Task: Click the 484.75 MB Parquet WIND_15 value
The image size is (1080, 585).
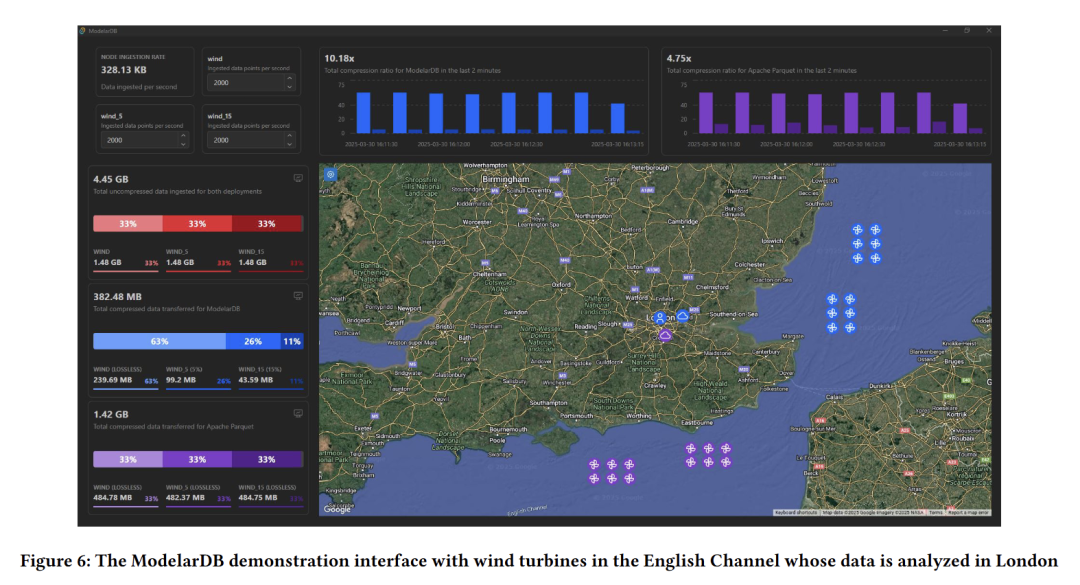Action: click(x=258, y=497)
